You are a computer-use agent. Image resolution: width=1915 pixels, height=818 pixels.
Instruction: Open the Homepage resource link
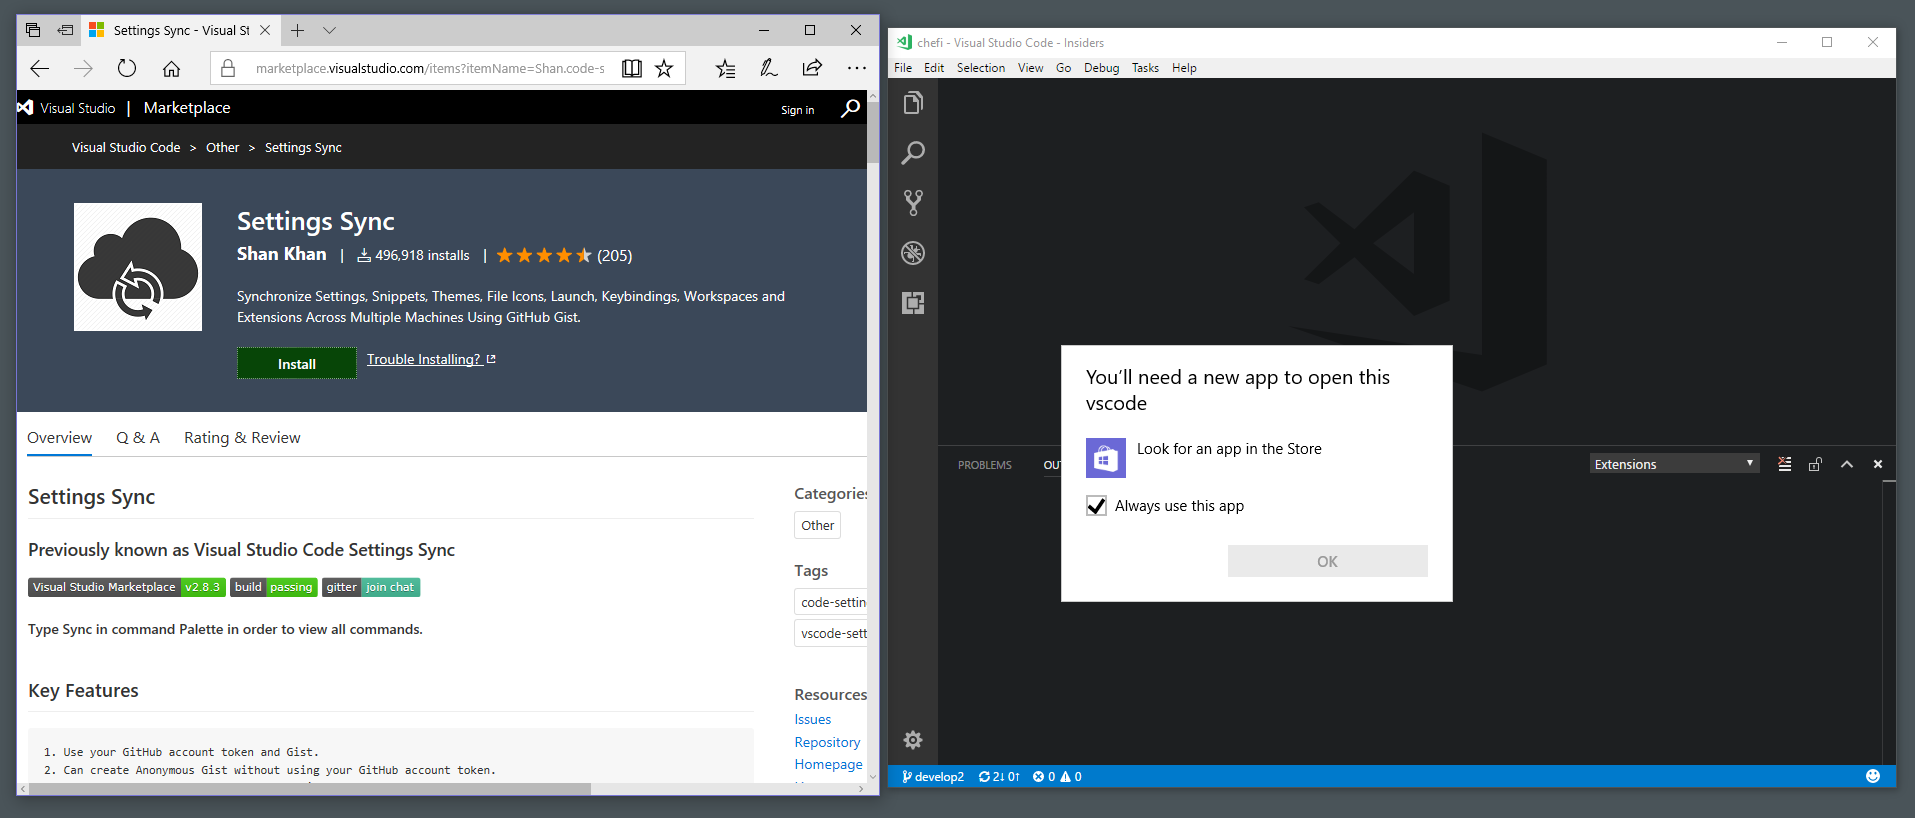(x=828, y=764)
